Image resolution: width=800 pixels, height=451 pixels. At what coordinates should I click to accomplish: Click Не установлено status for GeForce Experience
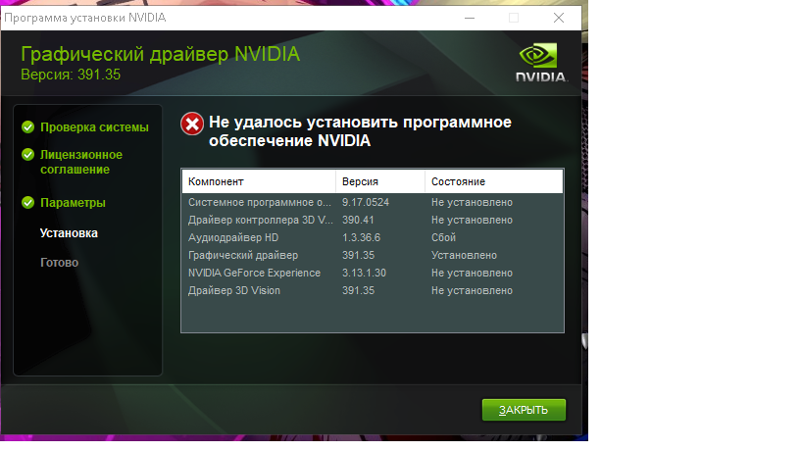(472, 273)
